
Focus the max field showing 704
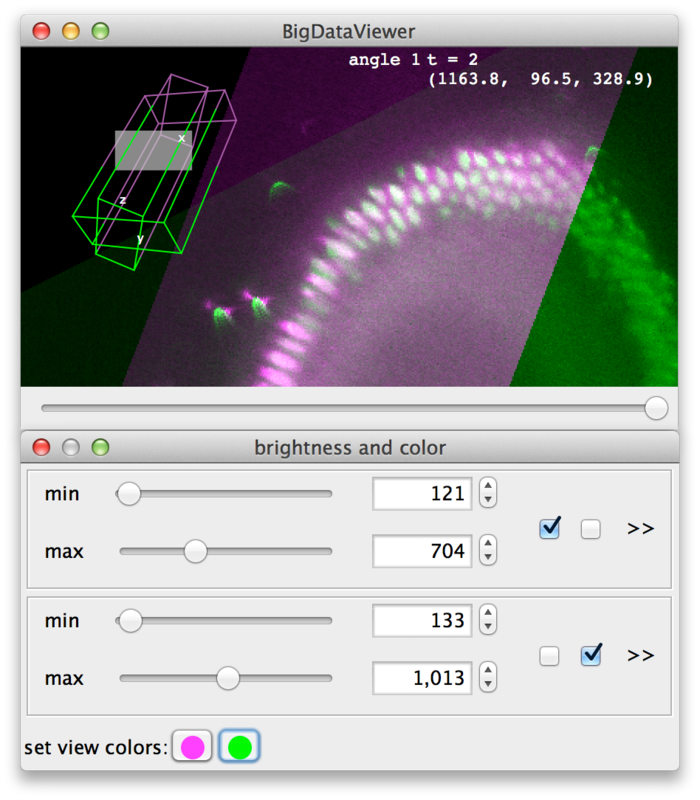pos(422,551)
